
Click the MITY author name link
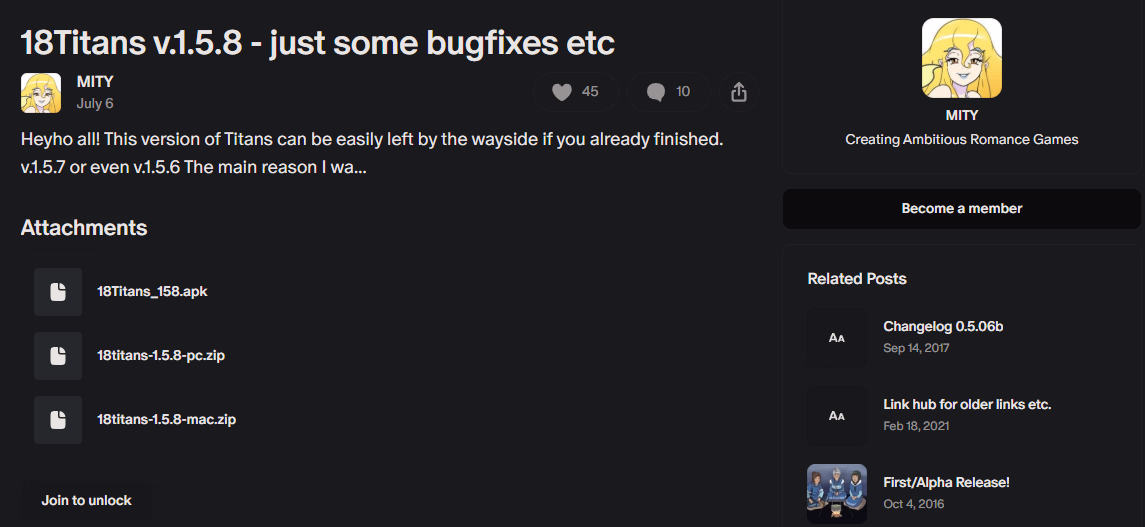95,82
